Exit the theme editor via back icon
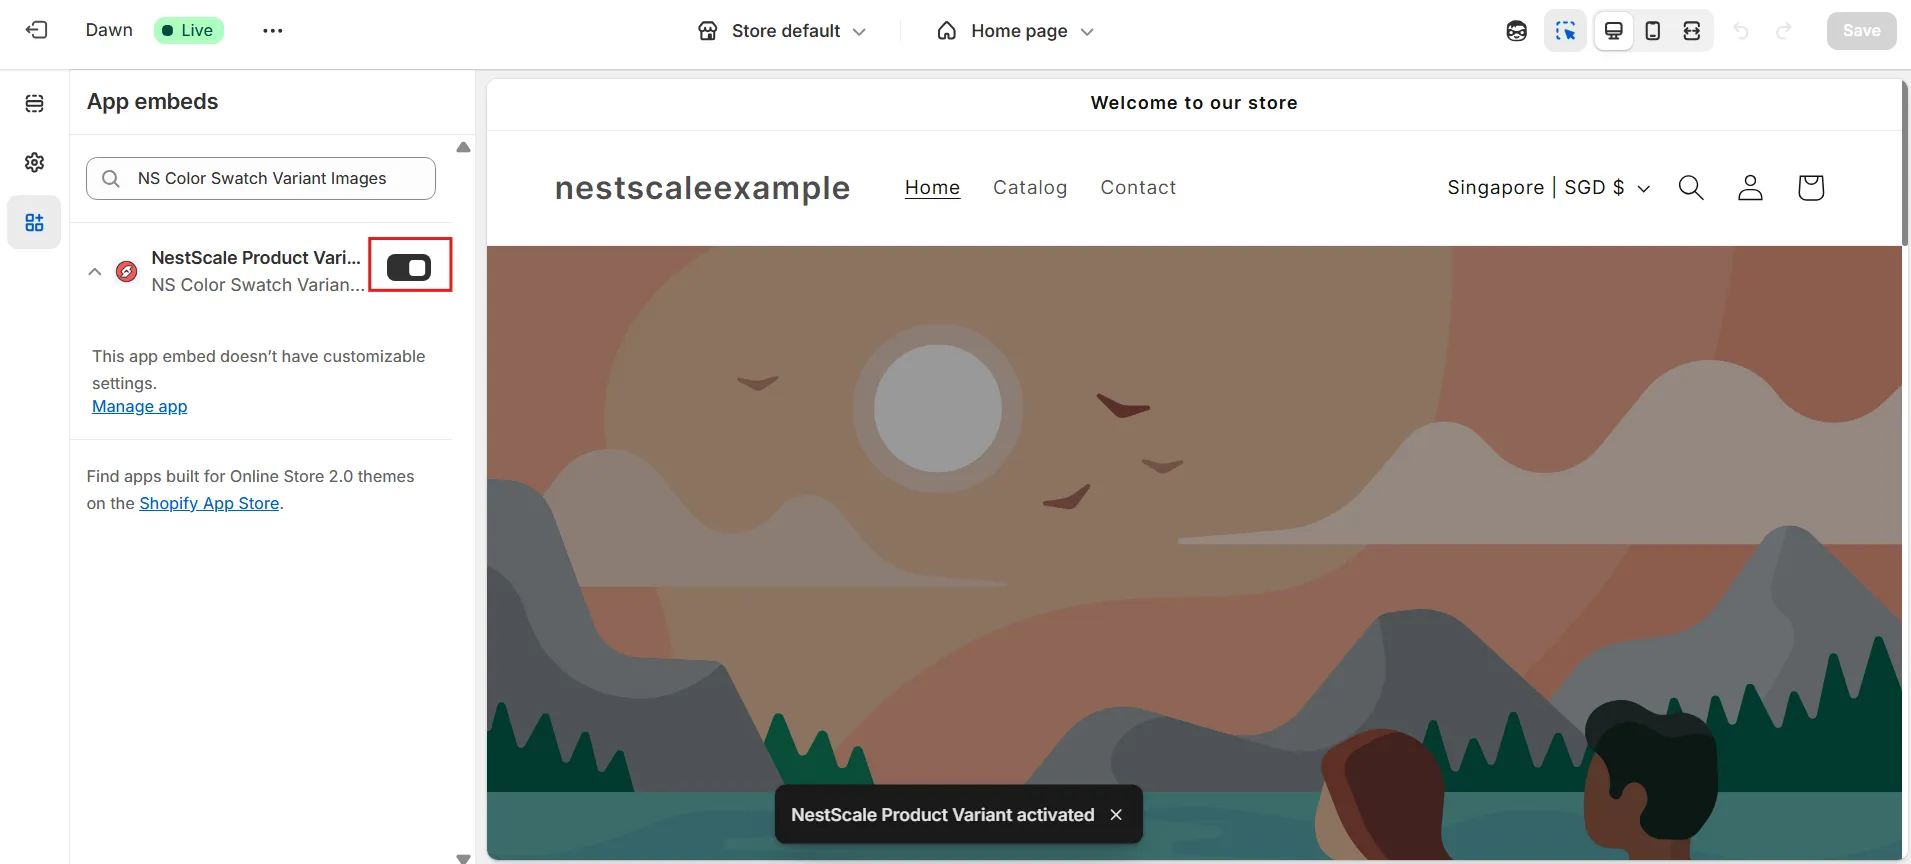This screenshot has height=864, width=1911. pyautogui.click(x=36, y=30)
